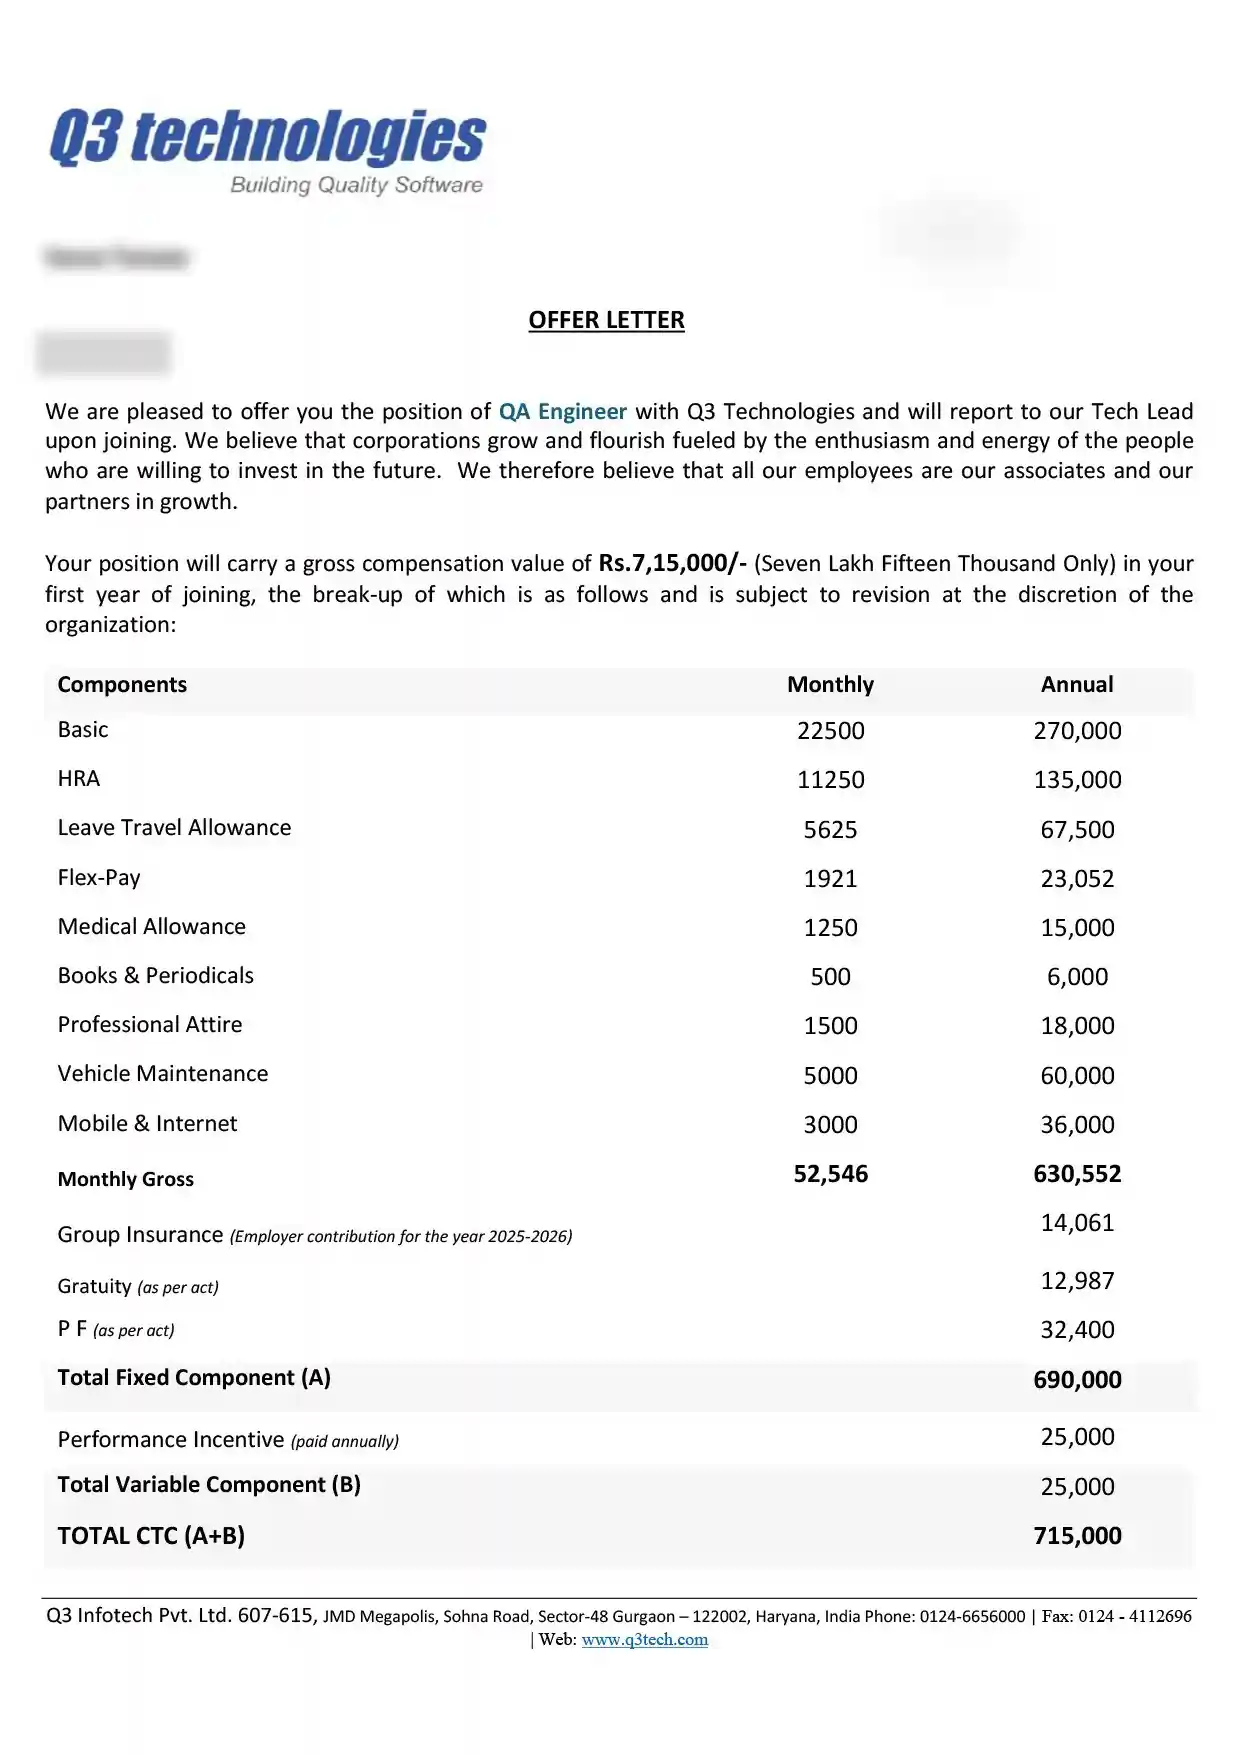
Task: Click the OFFER LETTER heading
Action: 606,320
